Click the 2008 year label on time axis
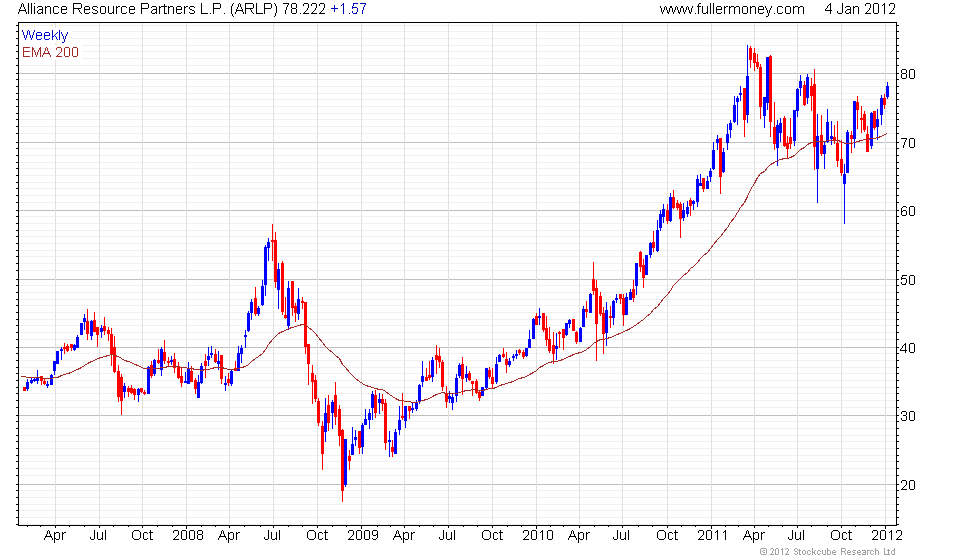 tap(188, 536)
